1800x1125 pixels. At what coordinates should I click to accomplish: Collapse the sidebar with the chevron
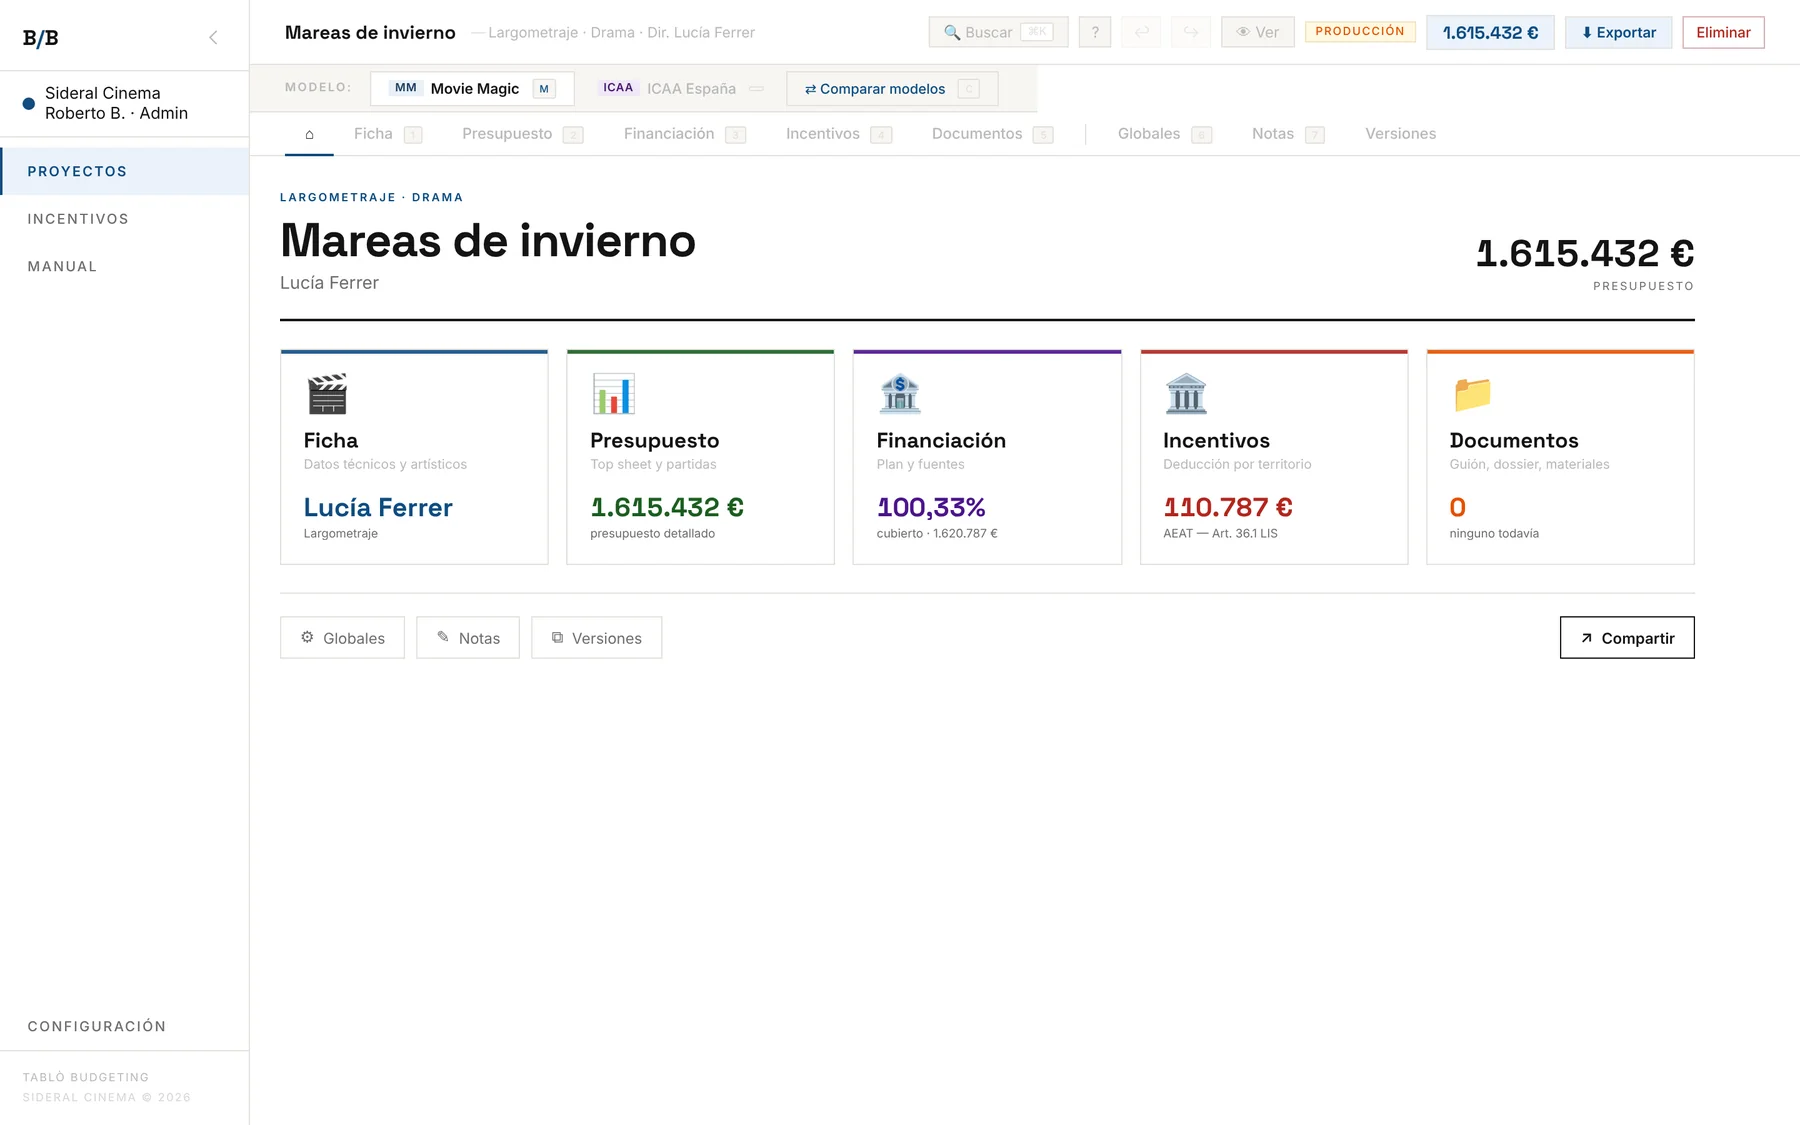tap(213, 38)
